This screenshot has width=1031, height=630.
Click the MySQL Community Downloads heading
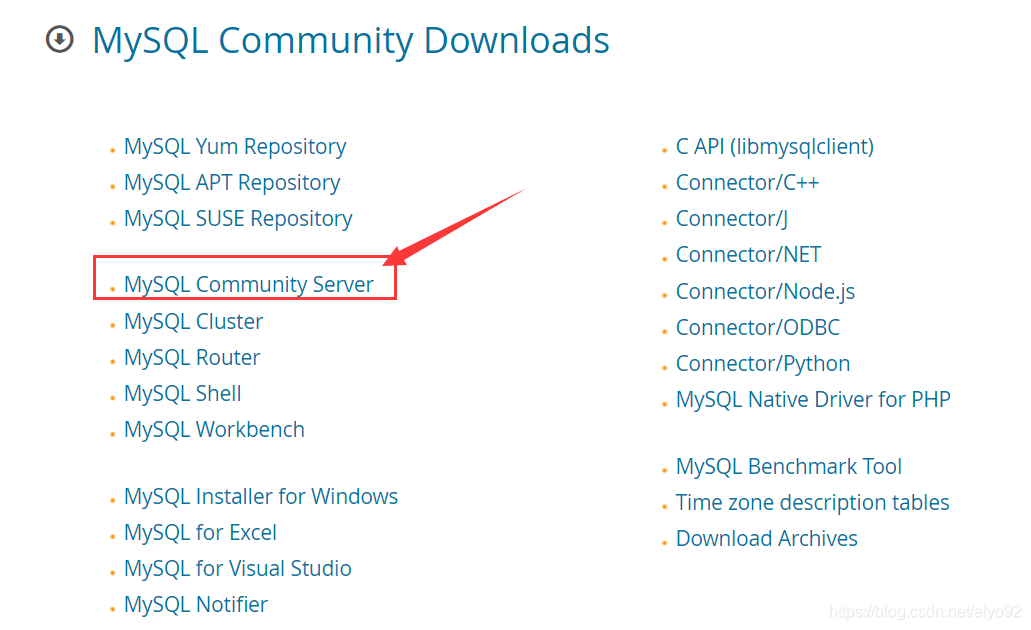350,41
